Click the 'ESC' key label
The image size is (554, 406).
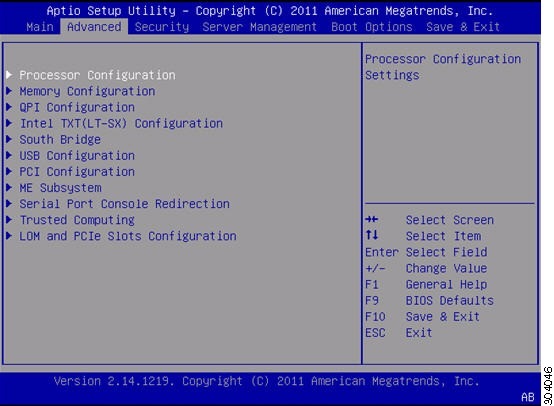tap(375, 333)
